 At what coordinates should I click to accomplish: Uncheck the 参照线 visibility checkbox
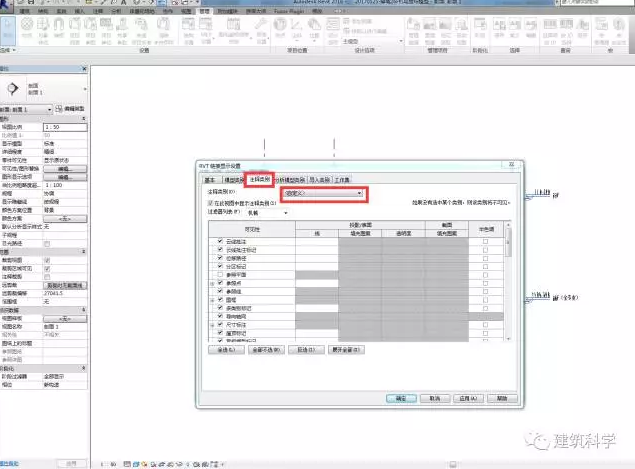coord(220,291)
